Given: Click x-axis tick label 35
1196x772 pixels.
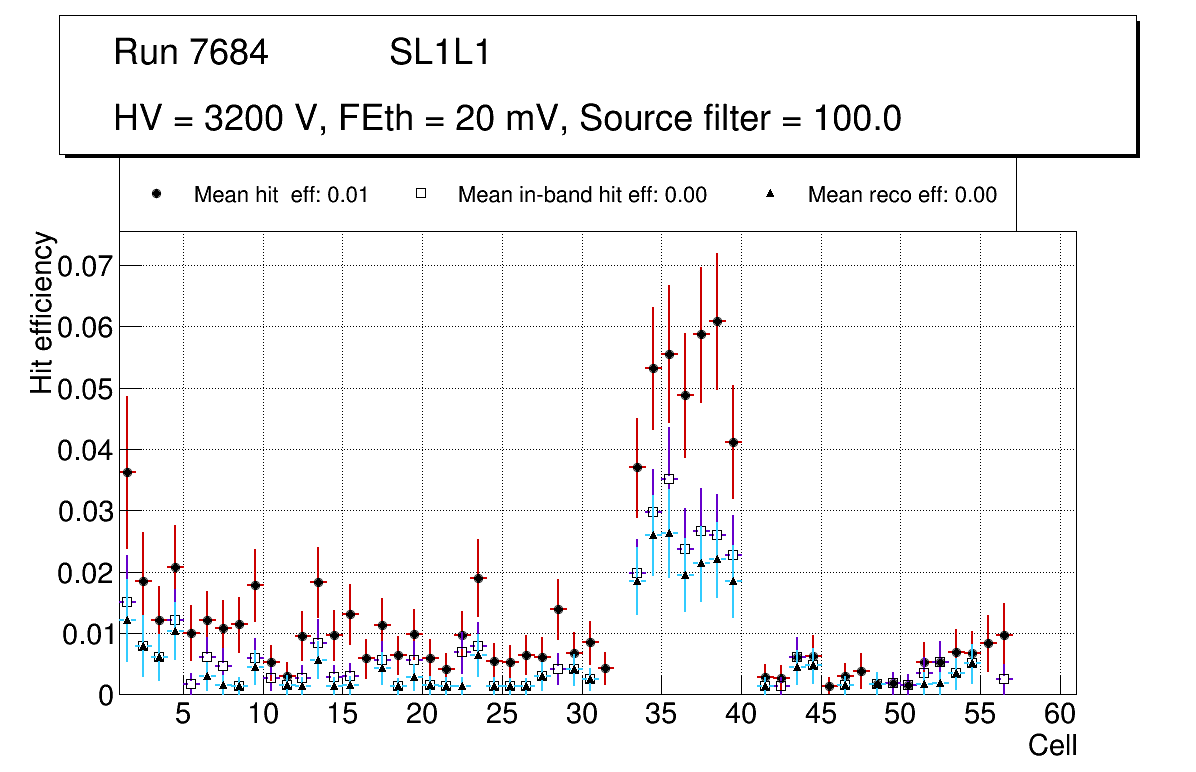Looking at the screenshot, I should [x=661, y=714].
